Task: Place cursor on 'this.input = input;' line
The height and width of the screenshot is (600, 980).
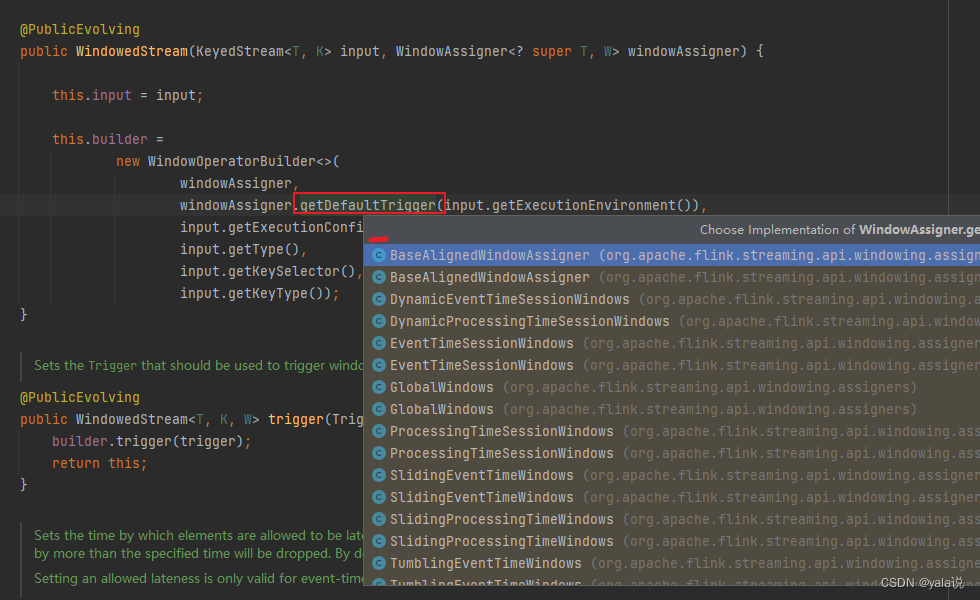Action: [128, 95]
